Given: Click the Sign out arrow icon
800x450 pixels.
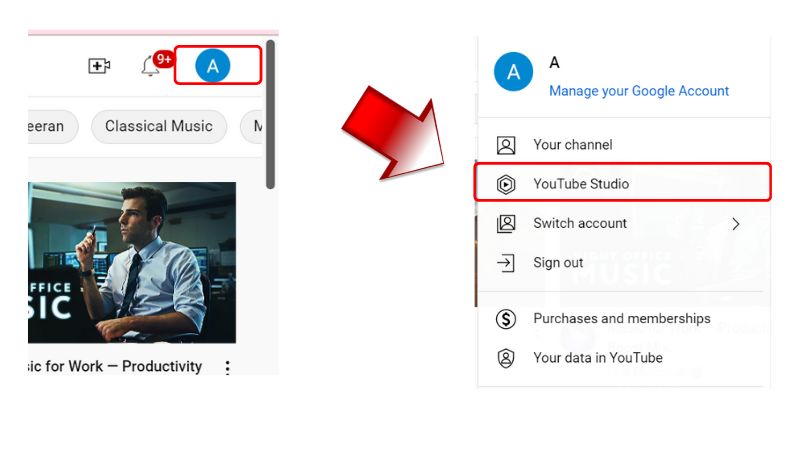Looking at the screenshot, I should click(506, 263).
